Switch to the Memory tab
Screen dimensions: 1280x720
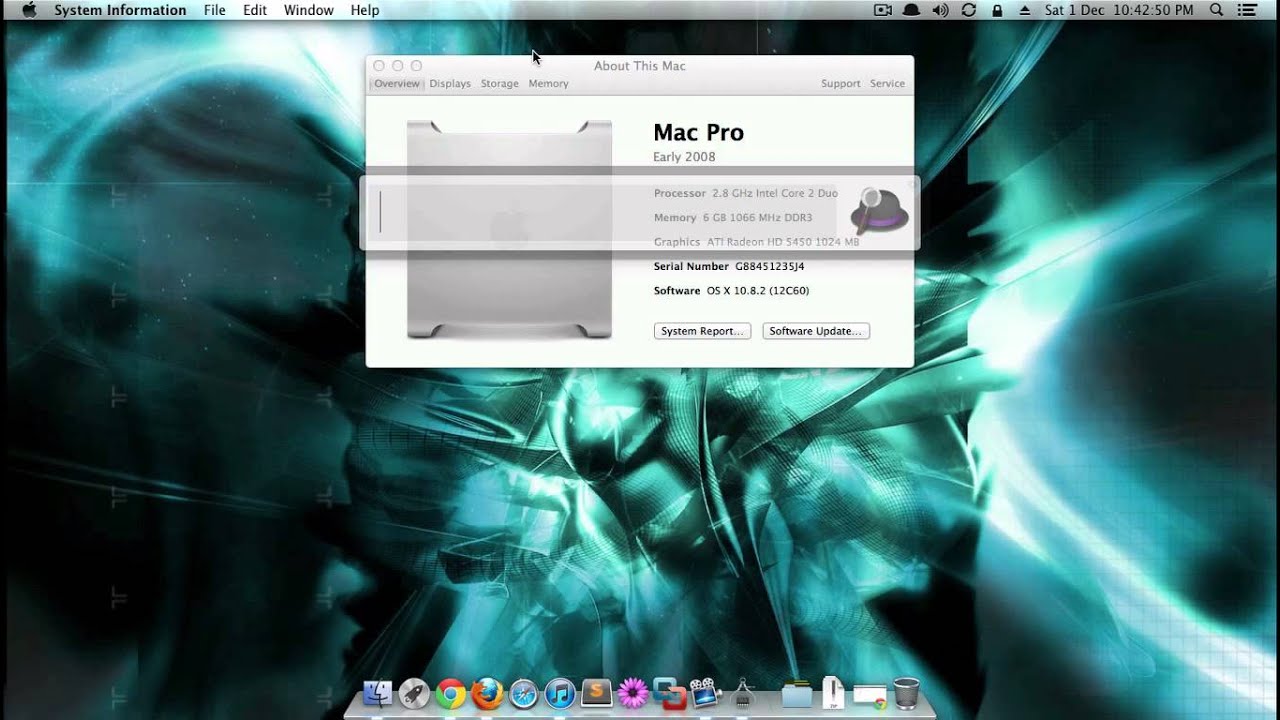[548, 84]
